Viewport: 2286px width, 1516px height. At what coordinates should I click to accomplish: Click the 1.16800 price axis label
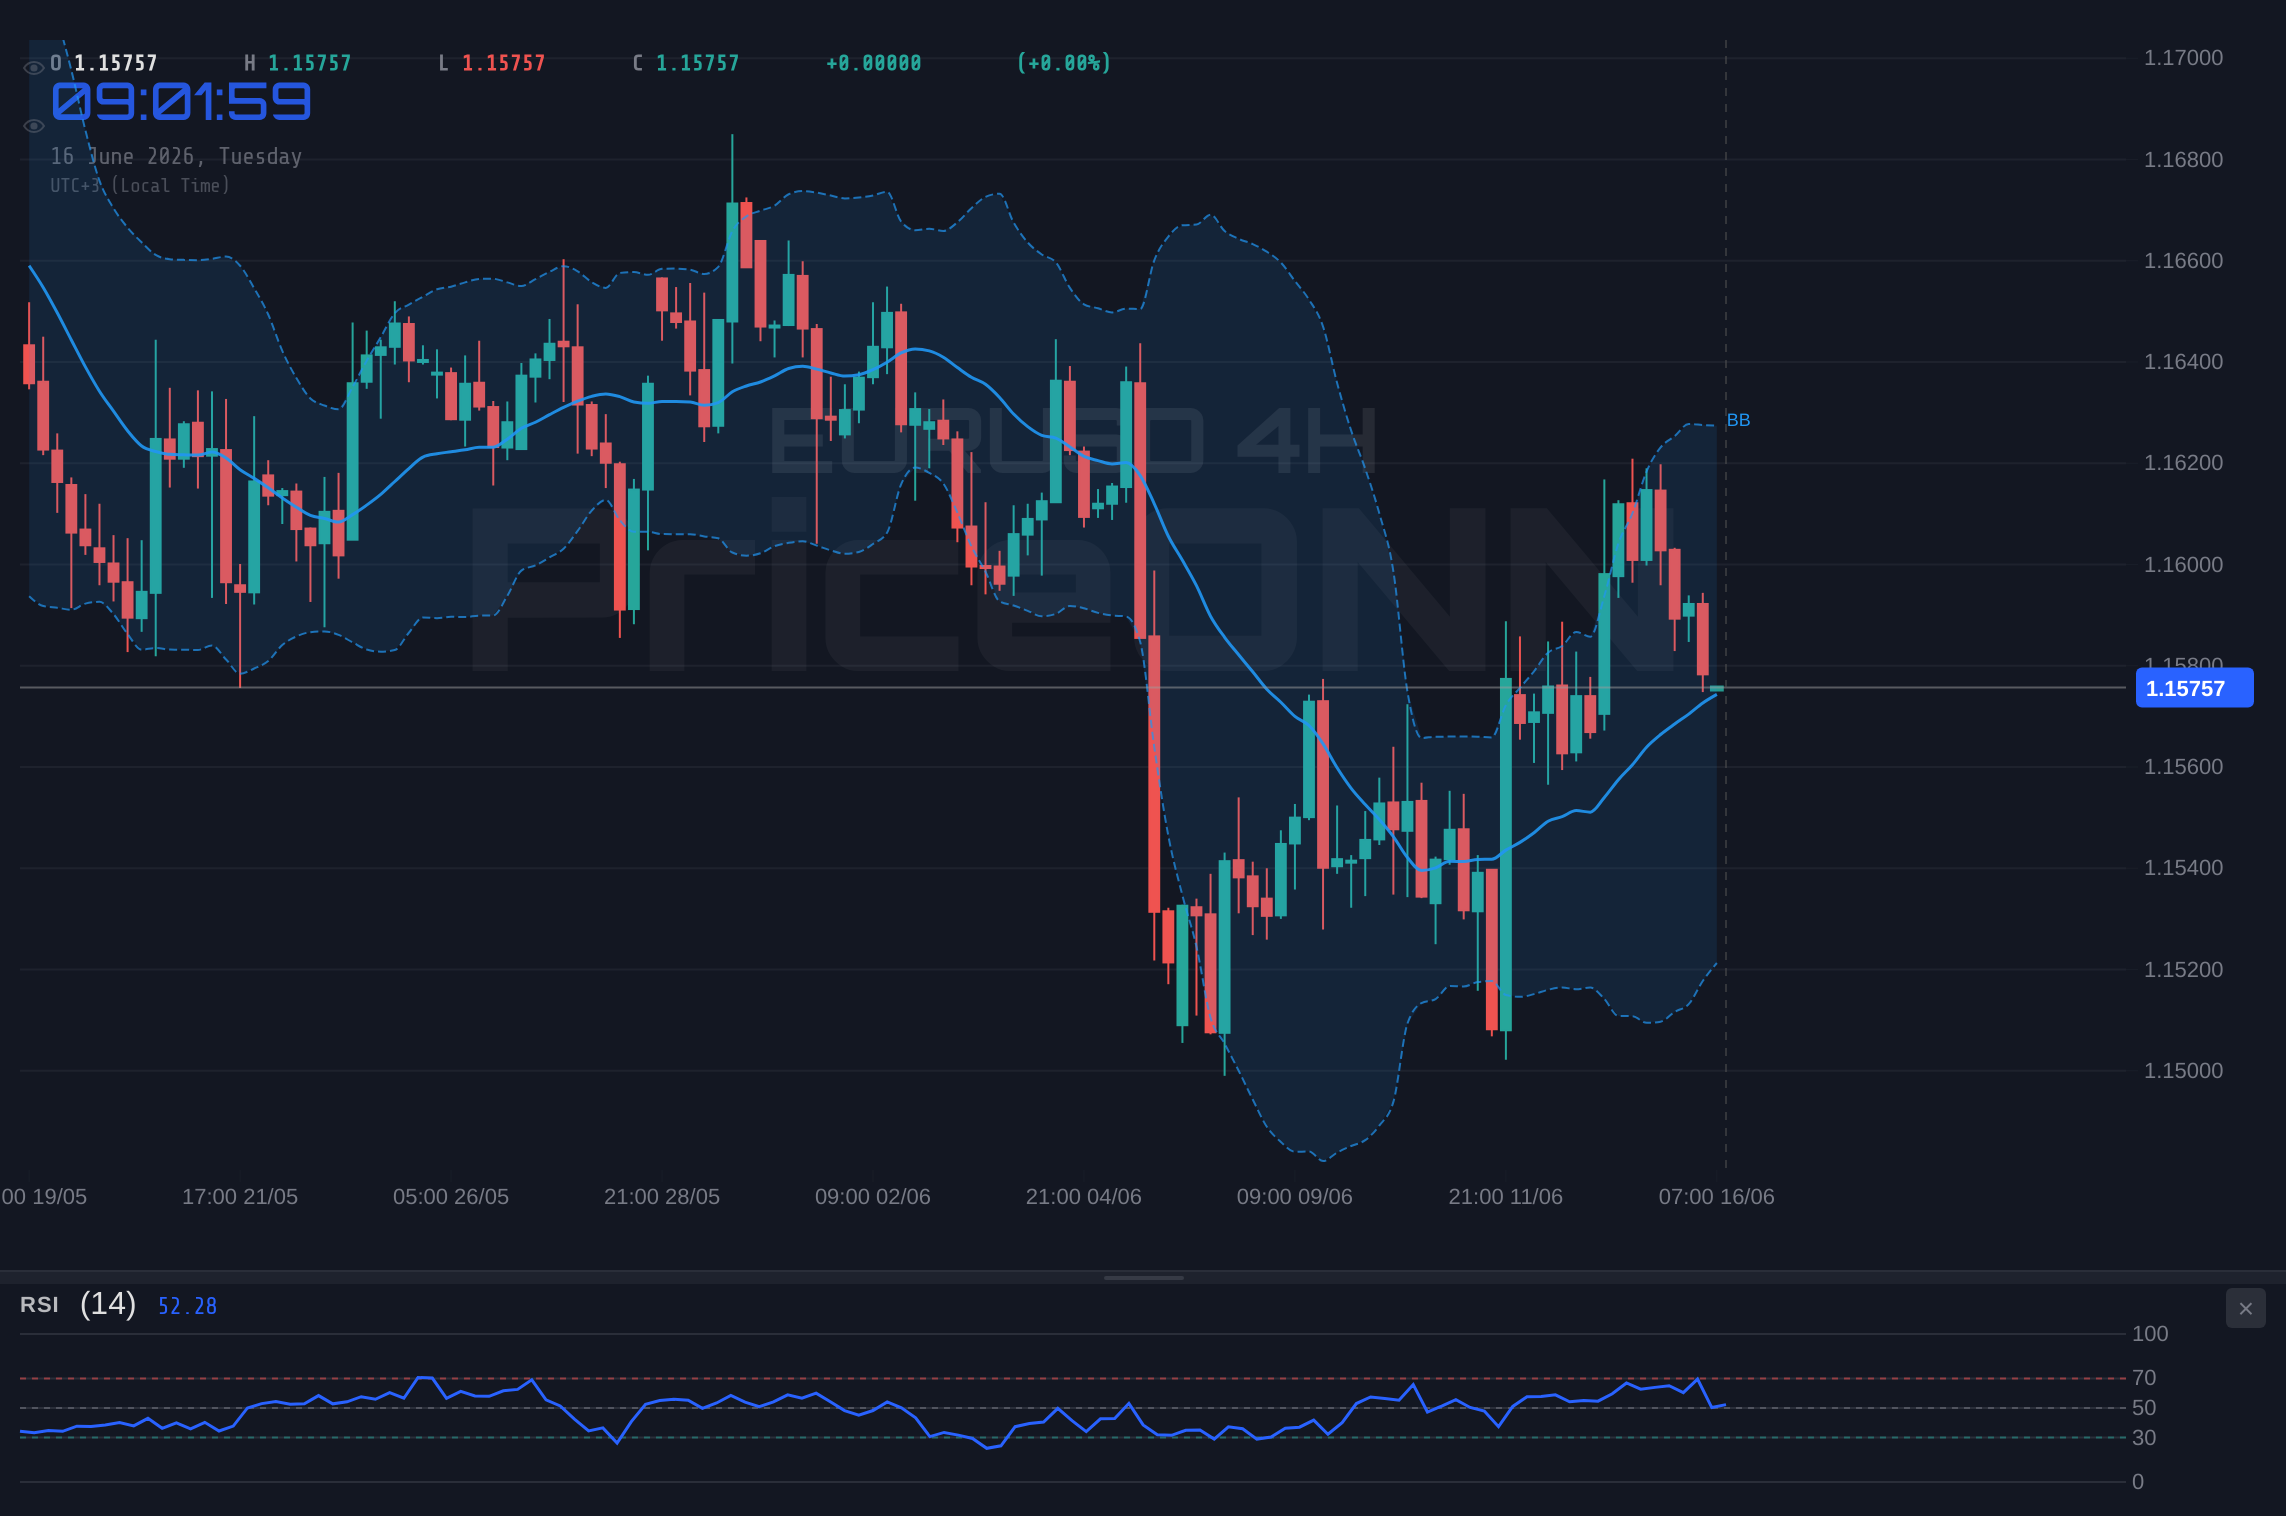(2183, 160)
